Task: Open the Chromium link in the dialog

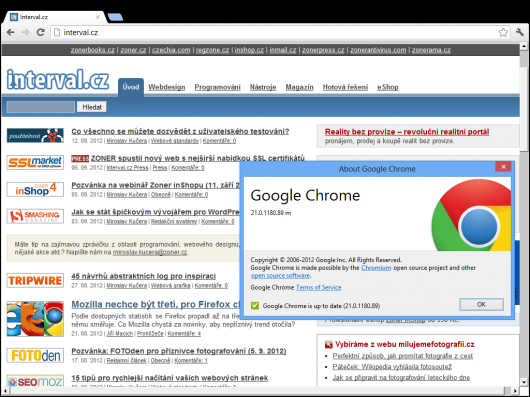Action: (376, 268)
